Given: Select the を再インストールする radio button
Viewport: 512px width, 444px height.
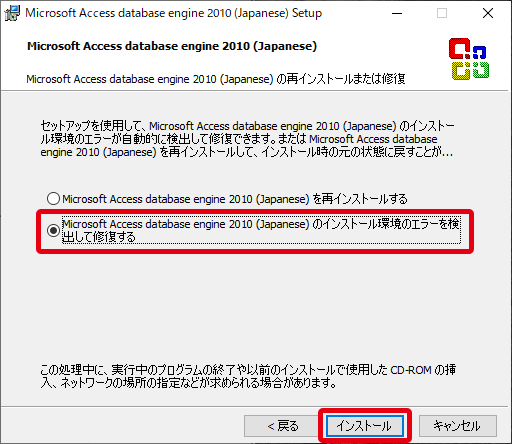Looking at the screenshot, I should click(x=53, y=198).
